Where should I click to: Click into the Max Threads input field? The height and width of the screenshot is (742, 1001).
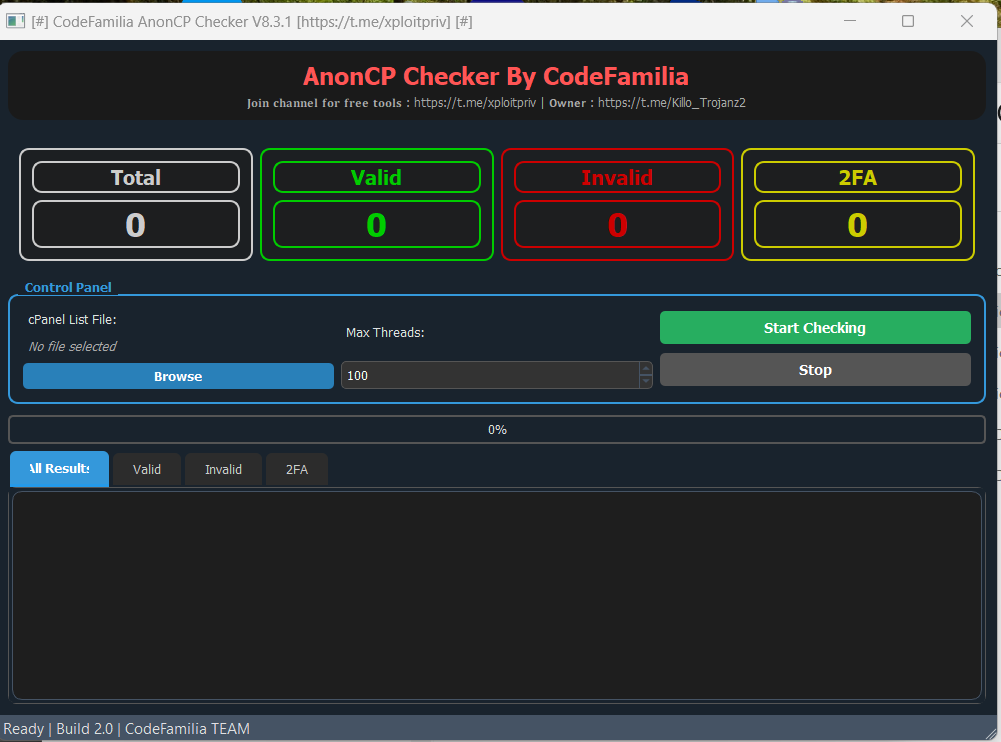[x=489, y=376]
